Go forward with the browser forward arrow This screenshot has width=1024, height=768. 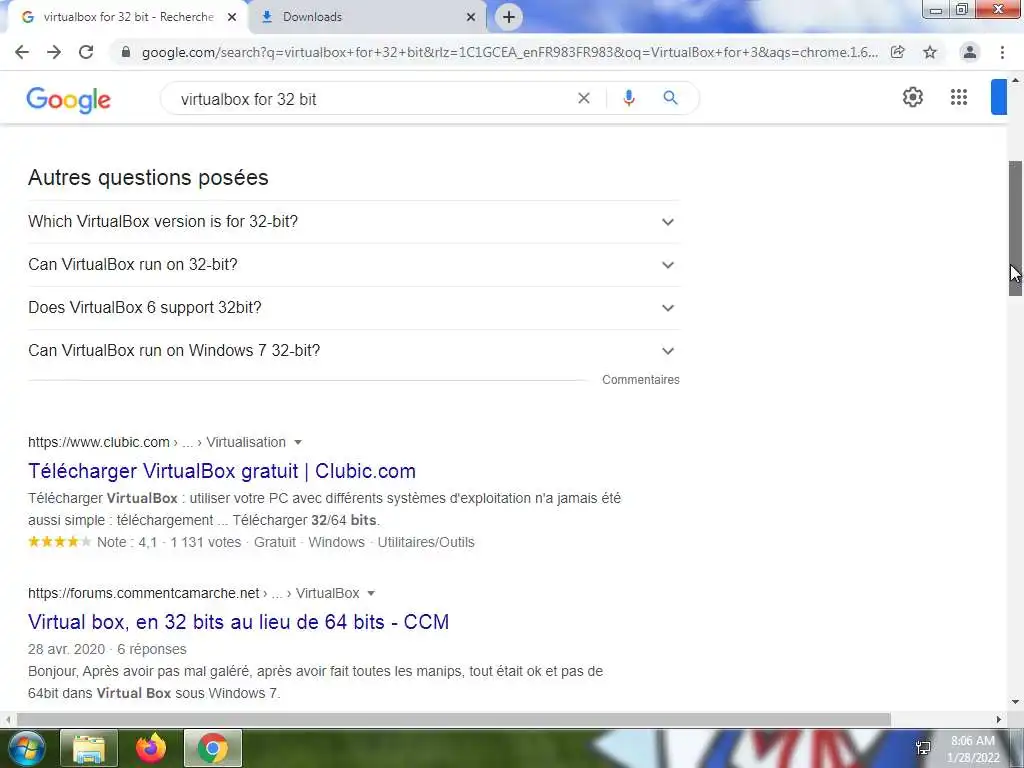tap(54, 52)
